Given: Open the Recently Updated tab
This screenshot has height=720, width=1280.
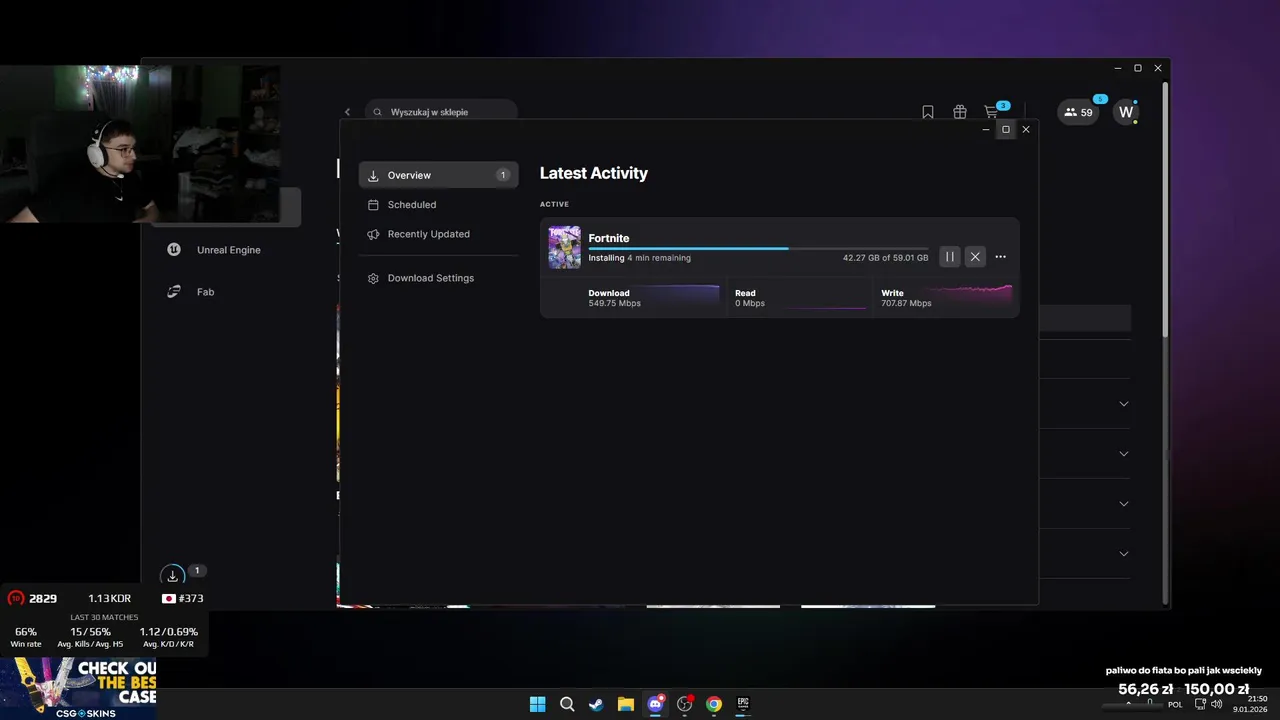Looking at the screenshot, I should (438, 234).
